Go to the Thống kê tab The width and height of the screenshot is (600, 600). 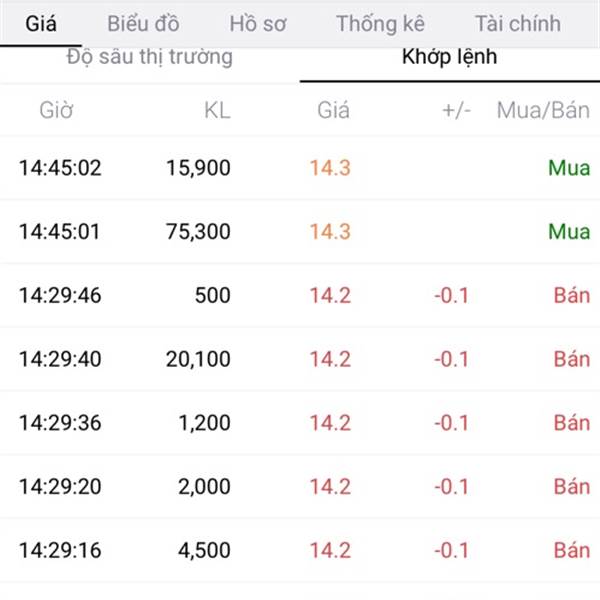coord(380,23)
